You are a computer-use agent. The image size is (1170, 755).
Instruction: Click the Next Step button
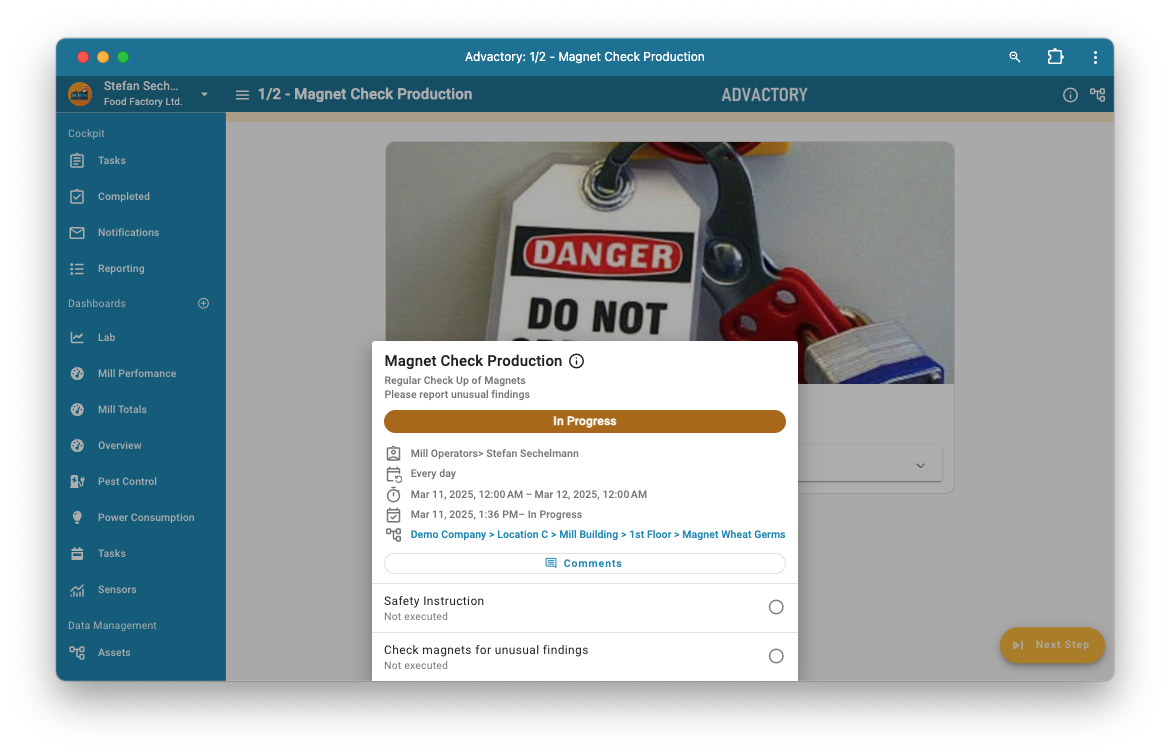(1052, 645)
